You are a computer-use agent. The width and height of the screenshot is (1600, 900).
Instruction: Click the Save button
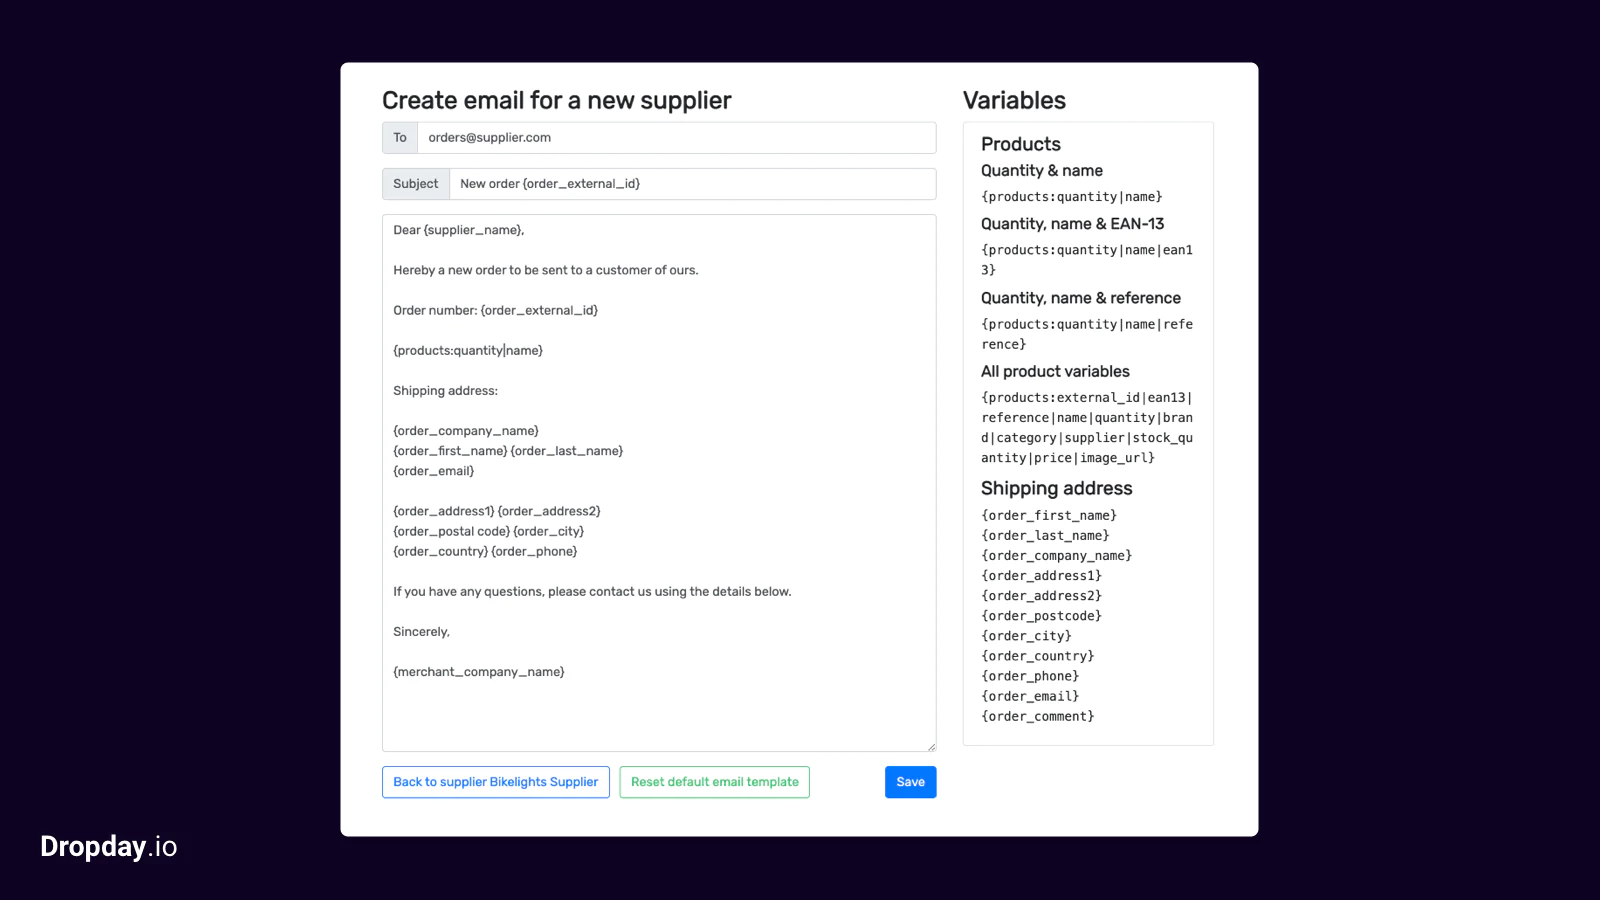(910, 782)
